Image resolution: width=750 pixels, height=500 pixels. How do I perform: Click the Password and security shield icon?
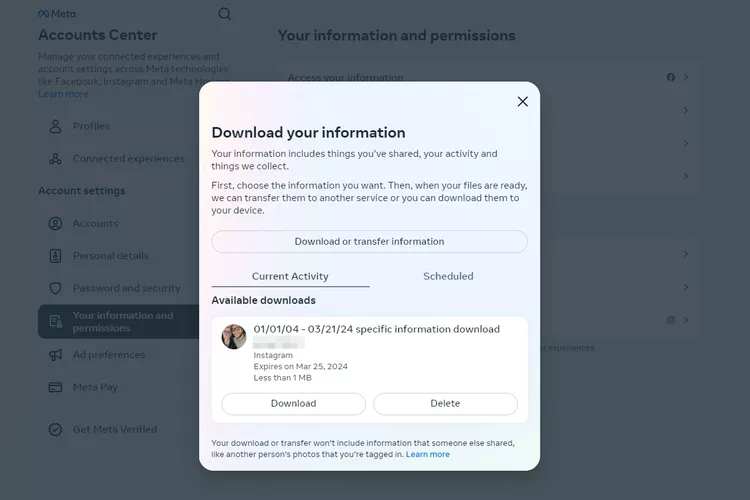coord(55,288)
